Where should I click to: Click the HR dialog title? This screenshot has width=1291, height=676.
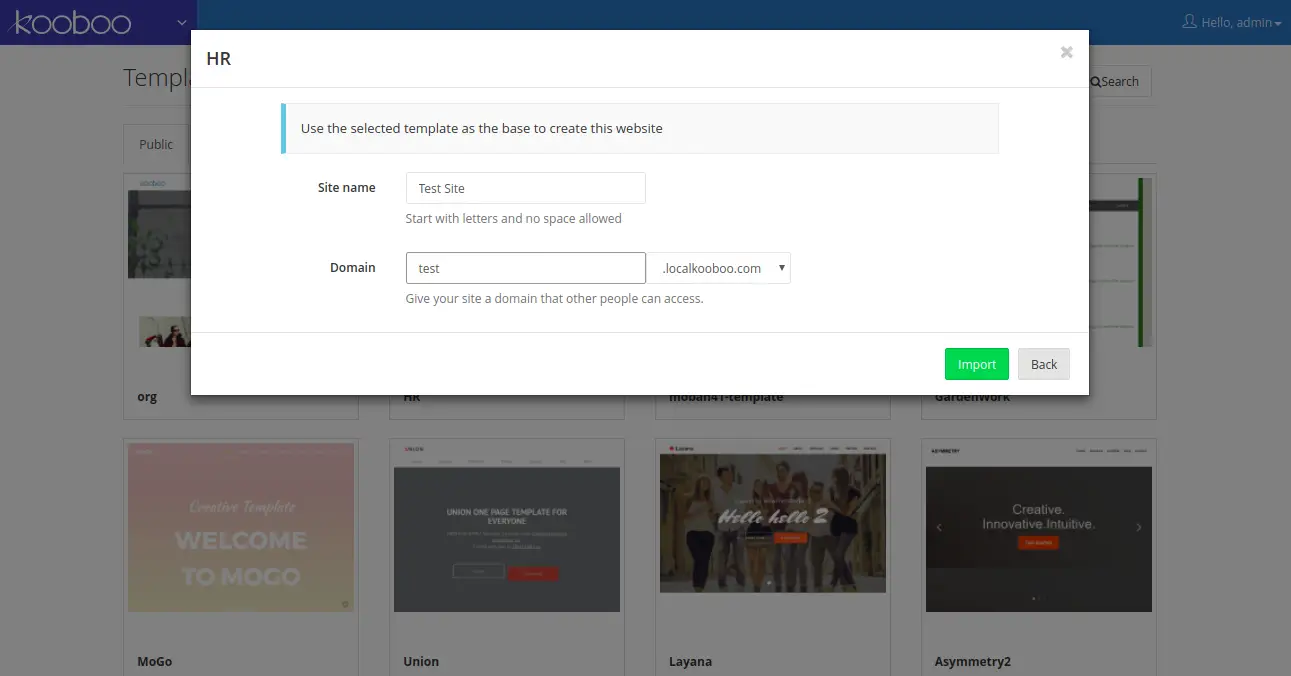(x=218, y=59)
